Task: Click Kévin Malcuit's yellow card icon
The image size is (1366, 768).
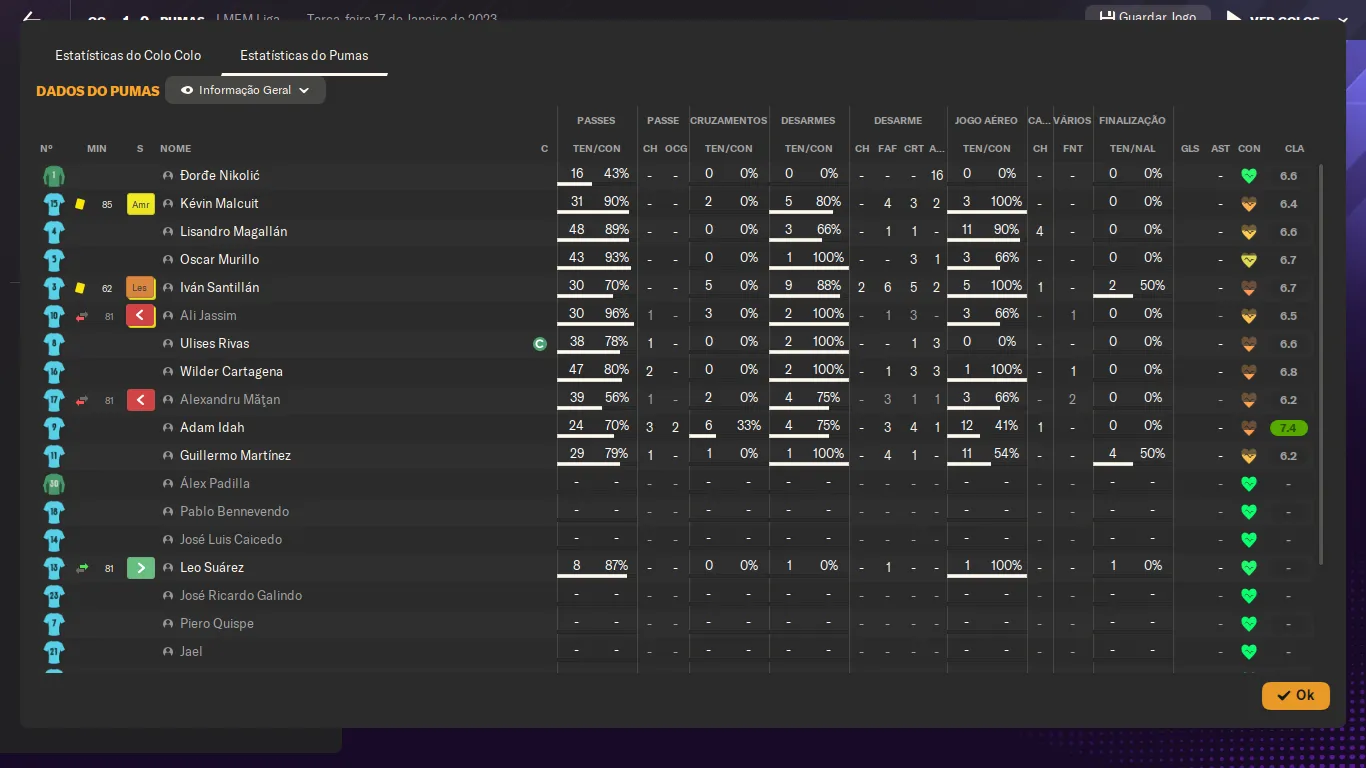Action: tap(80, 204)
